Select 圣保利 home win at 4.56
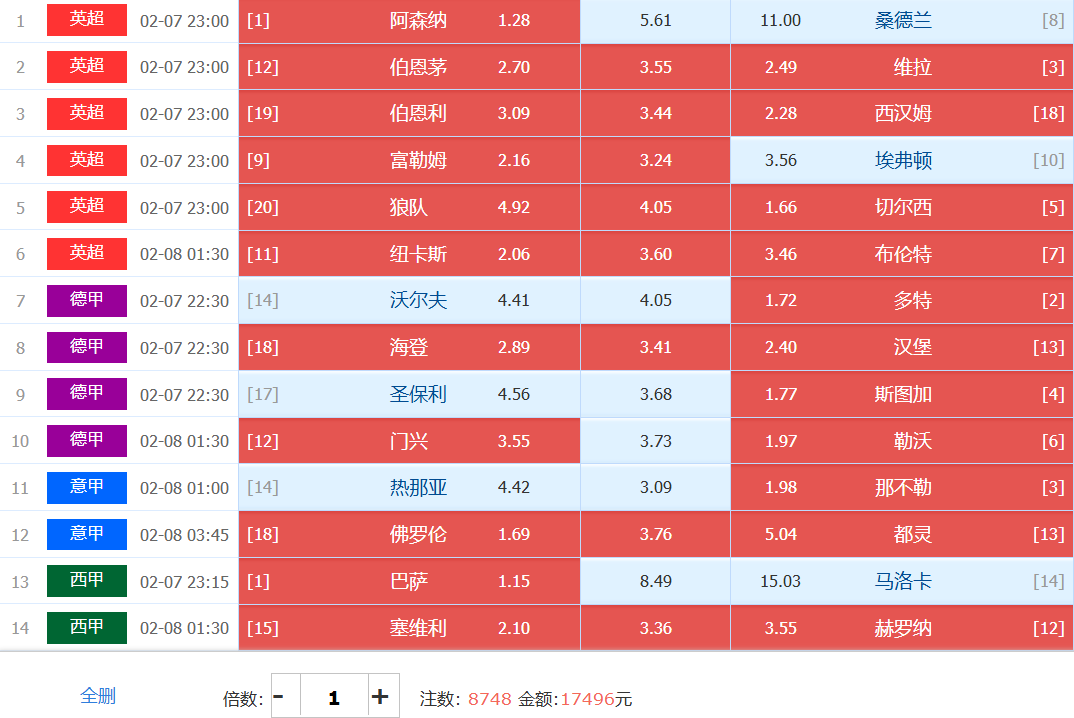The image size is (1074, 718). pyautogui.click(x=408, y=395)
